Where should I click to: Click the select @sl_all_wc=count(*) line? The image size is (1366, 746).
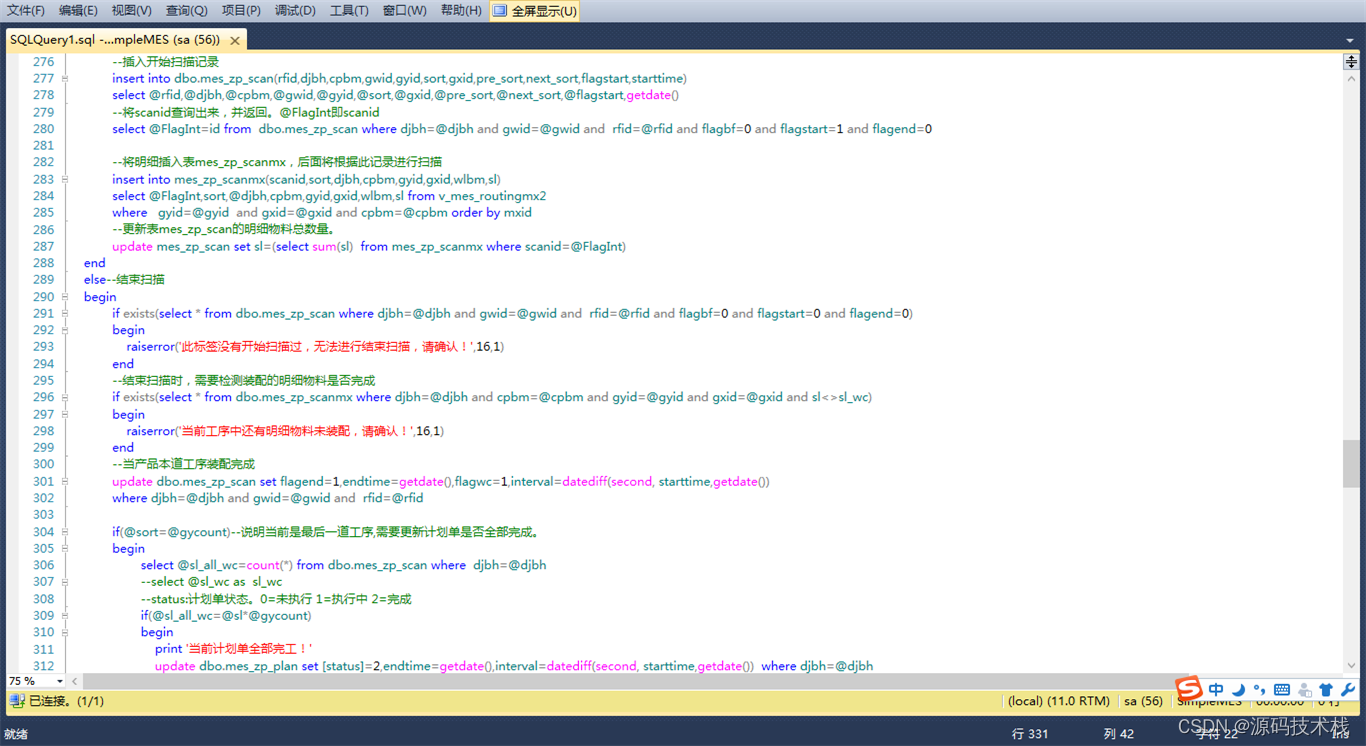(x=343, y=565)
